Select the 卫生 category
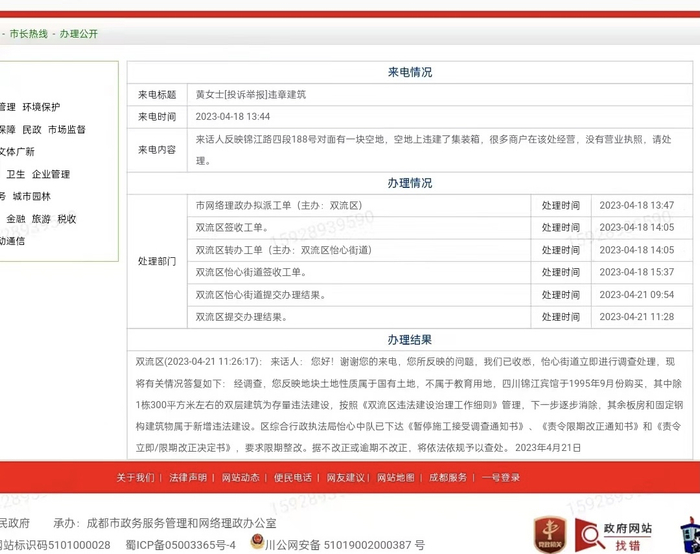The height and width of the screenshot is (554, 700). tap(16, 174)
